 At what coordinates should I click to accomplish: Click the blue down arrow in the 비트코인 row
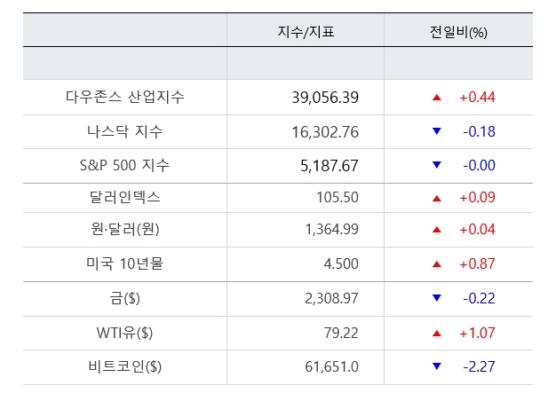[437, 366]
